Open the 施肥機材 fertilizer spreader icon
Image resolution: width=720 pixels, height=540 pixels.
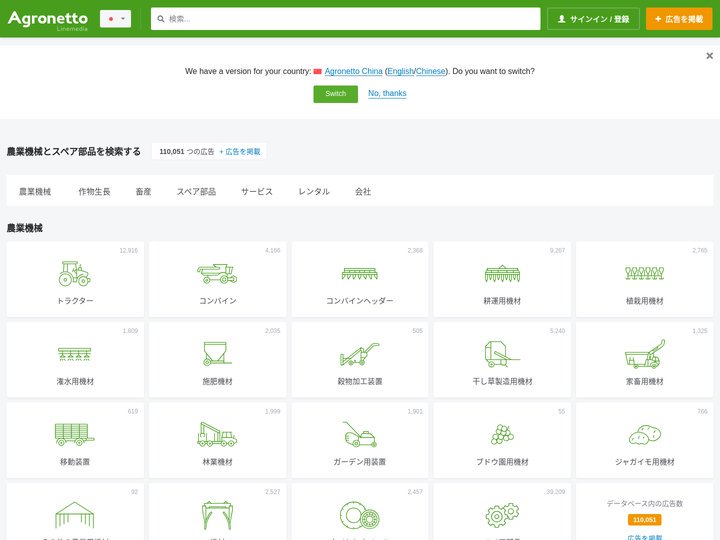pyautogui.click(x=217, y=353)
